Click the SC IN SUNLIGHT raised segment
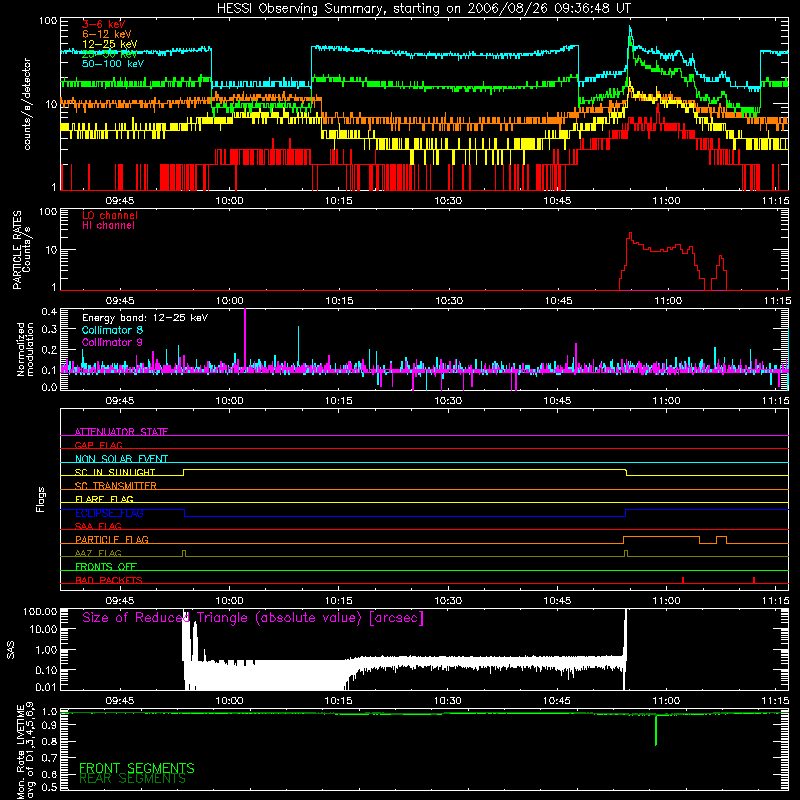 [x=405, y=469]
